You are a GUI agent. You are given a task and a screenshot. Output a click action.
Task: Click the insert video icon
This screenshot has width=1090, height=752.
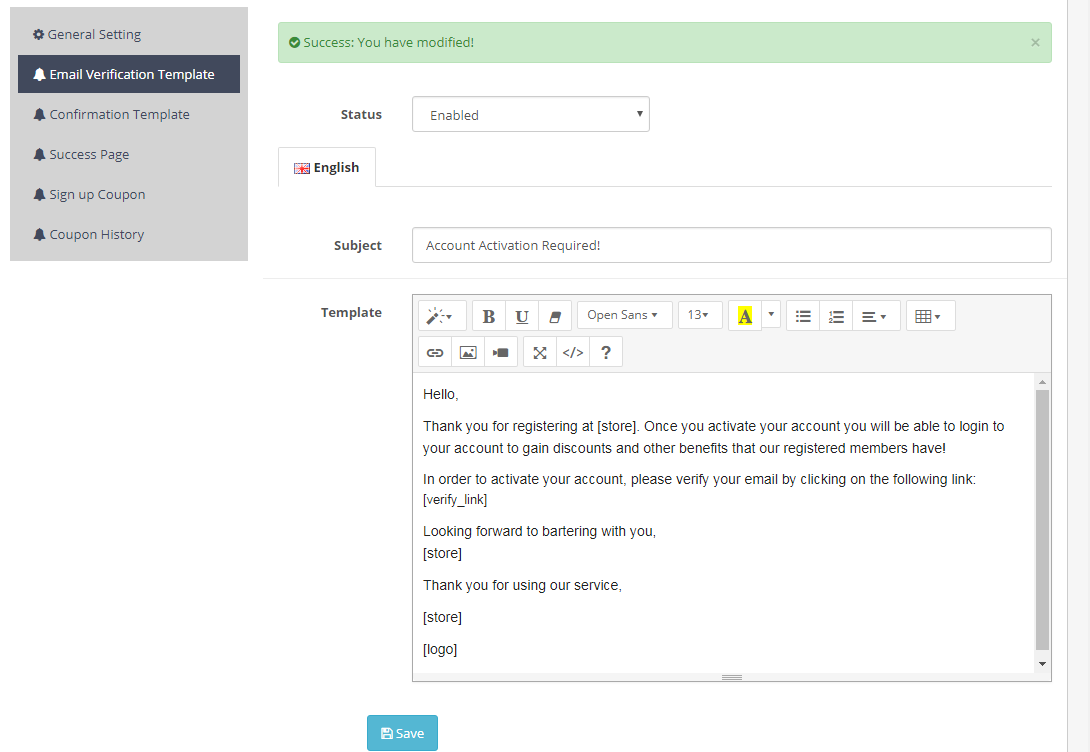501,352
